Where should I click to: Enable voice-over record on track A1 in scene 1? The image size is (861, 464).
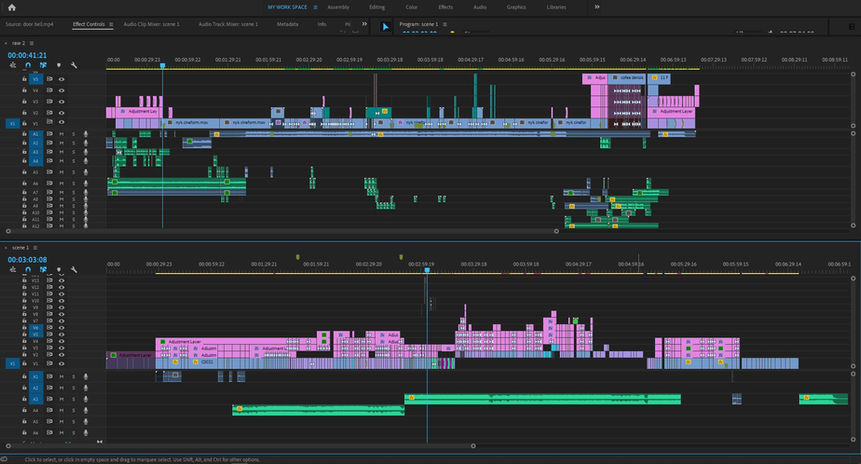point(86,376)
